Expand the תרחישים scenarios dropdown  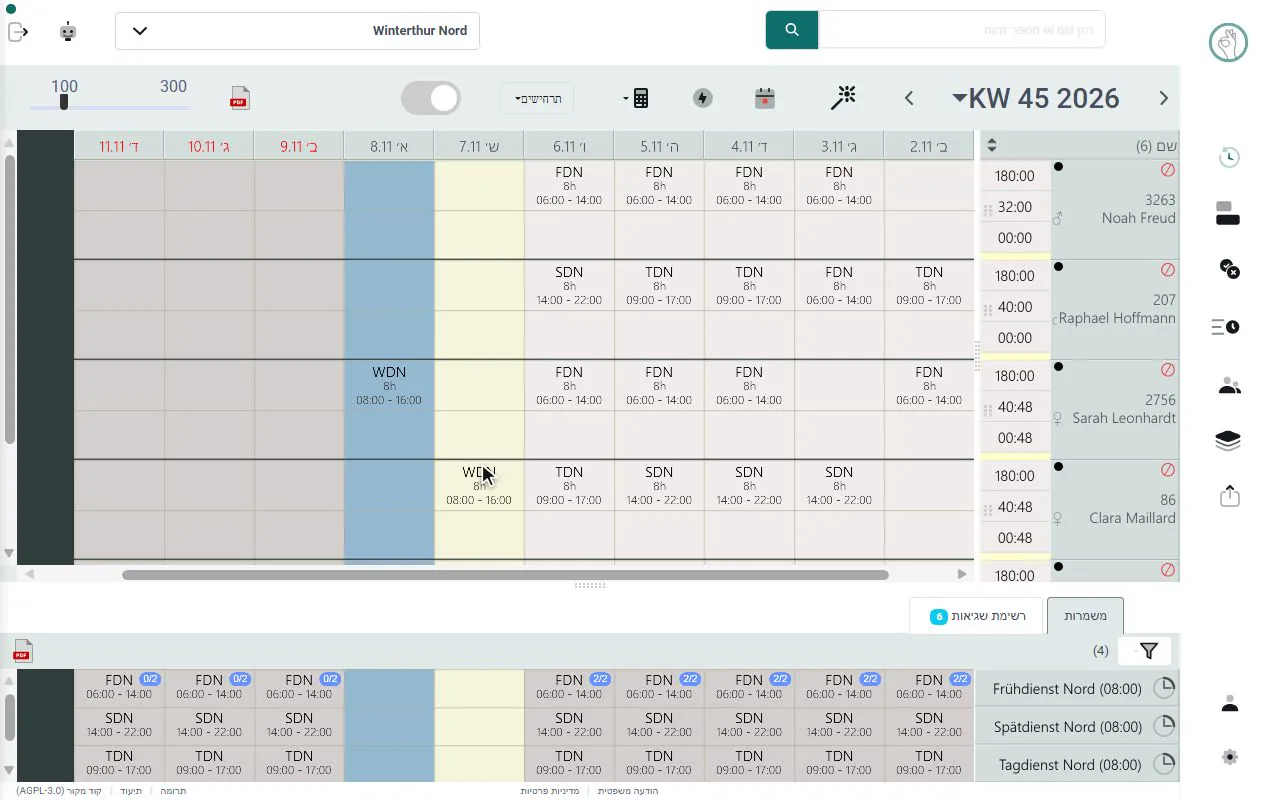[x=537, y=99]
